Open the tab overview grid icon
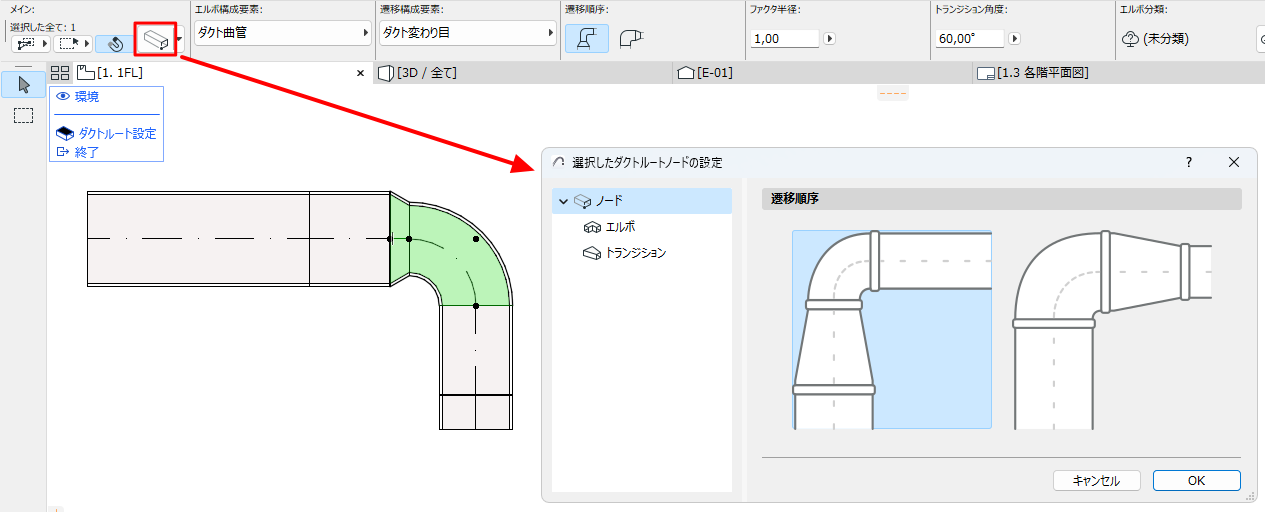 click(60, 73)
